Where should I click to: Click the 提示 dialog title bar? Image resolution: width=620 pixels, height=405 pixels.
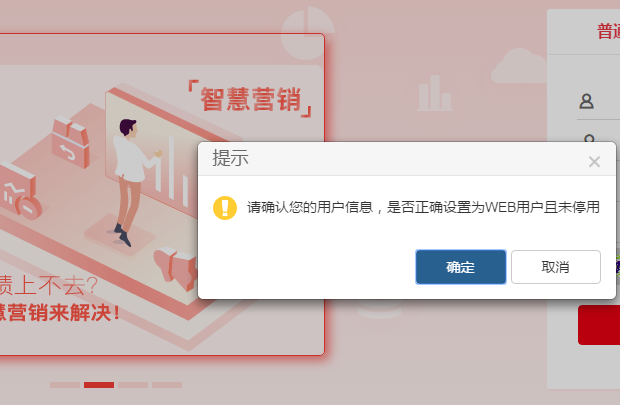pos(407,159)
